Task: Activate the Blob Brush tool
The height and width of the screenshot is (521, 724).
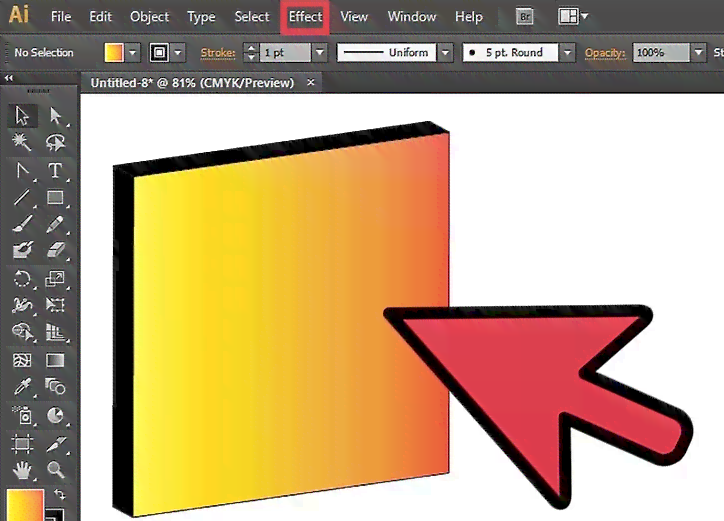Action: point(22,250)
